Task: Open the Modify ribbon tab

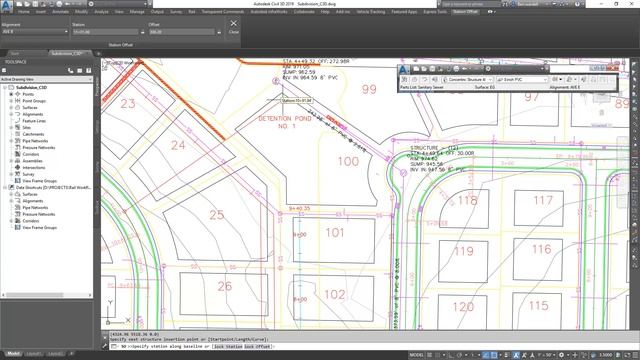Action: [x=81, y=12]
